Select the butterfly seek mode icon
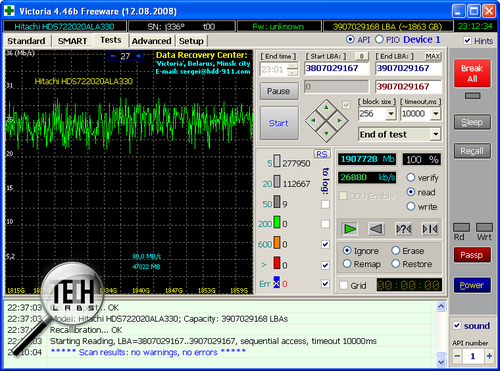The height and width of the screenshot is (371, 500). point(430,229)
